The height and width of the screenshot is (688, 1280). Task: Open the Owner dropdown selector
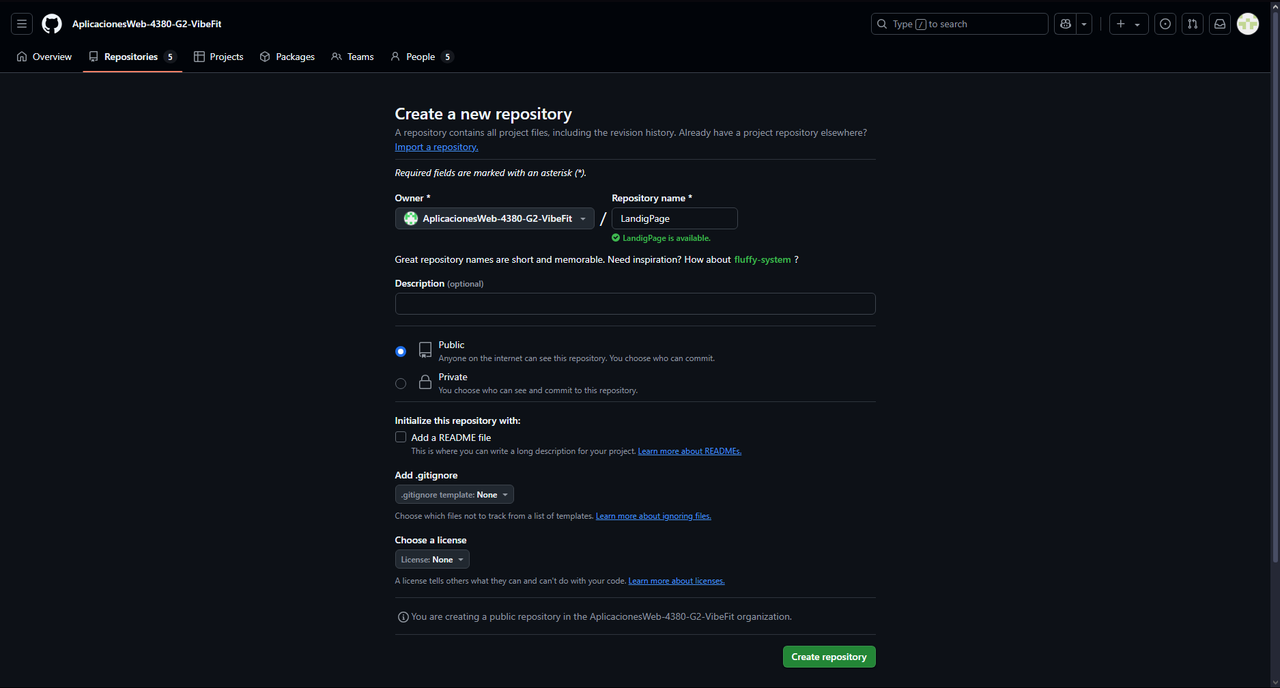point(494,218)
